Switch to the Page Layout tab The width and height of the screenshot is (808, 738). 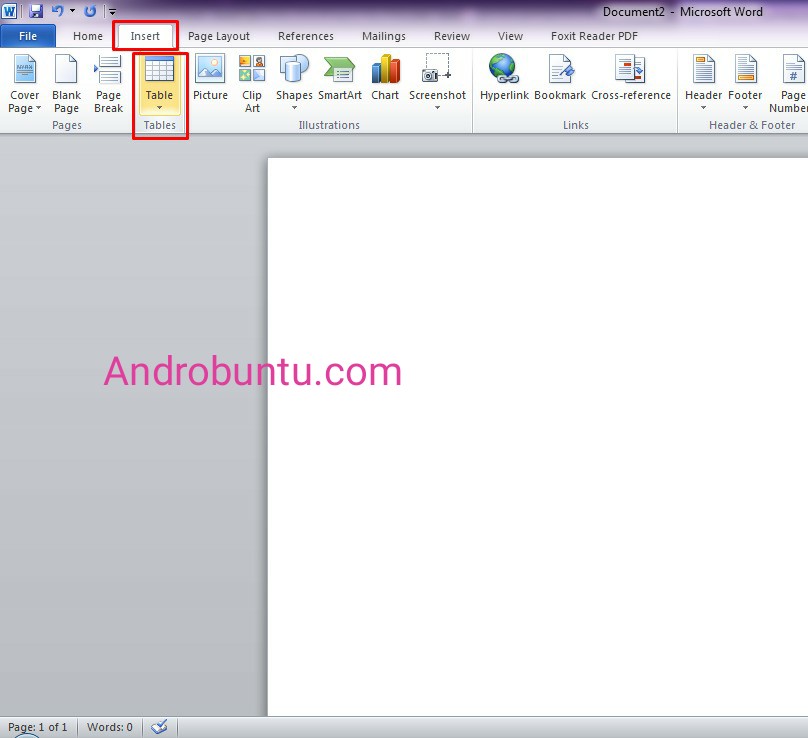click(x=219, y=35)
